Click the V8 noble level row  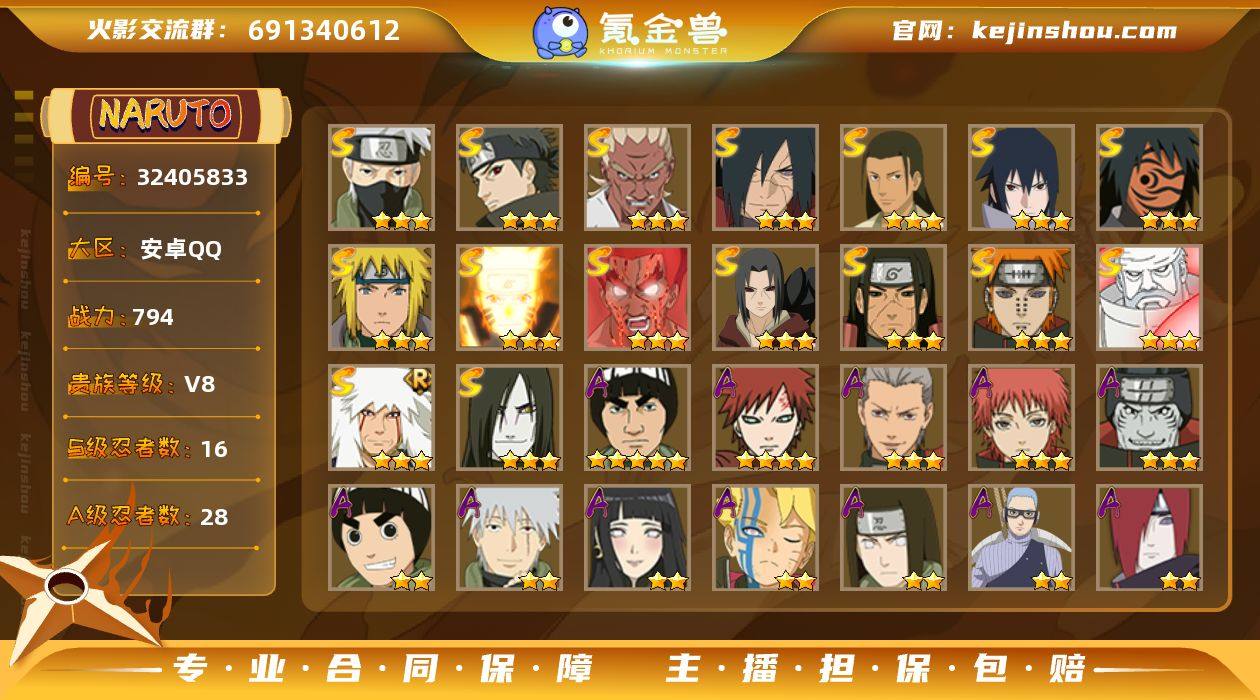(x=160, y=384)
